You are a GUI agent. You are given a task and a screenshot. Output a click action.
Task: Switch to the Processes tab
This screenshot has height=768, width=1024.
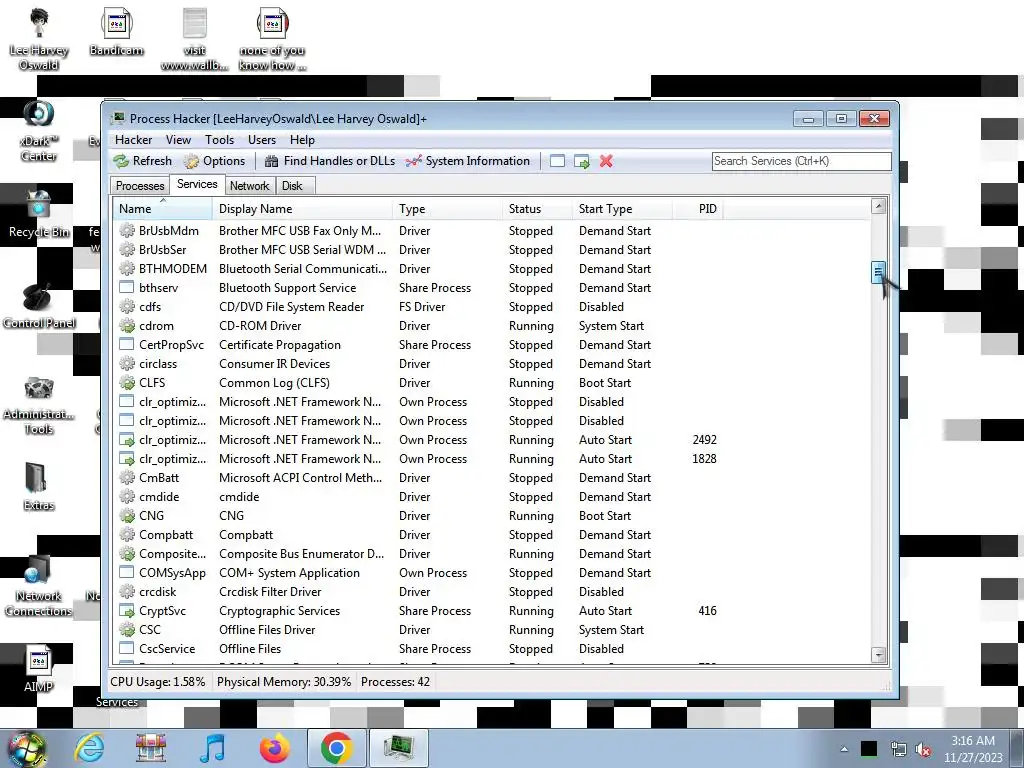(x=140, y=186)
